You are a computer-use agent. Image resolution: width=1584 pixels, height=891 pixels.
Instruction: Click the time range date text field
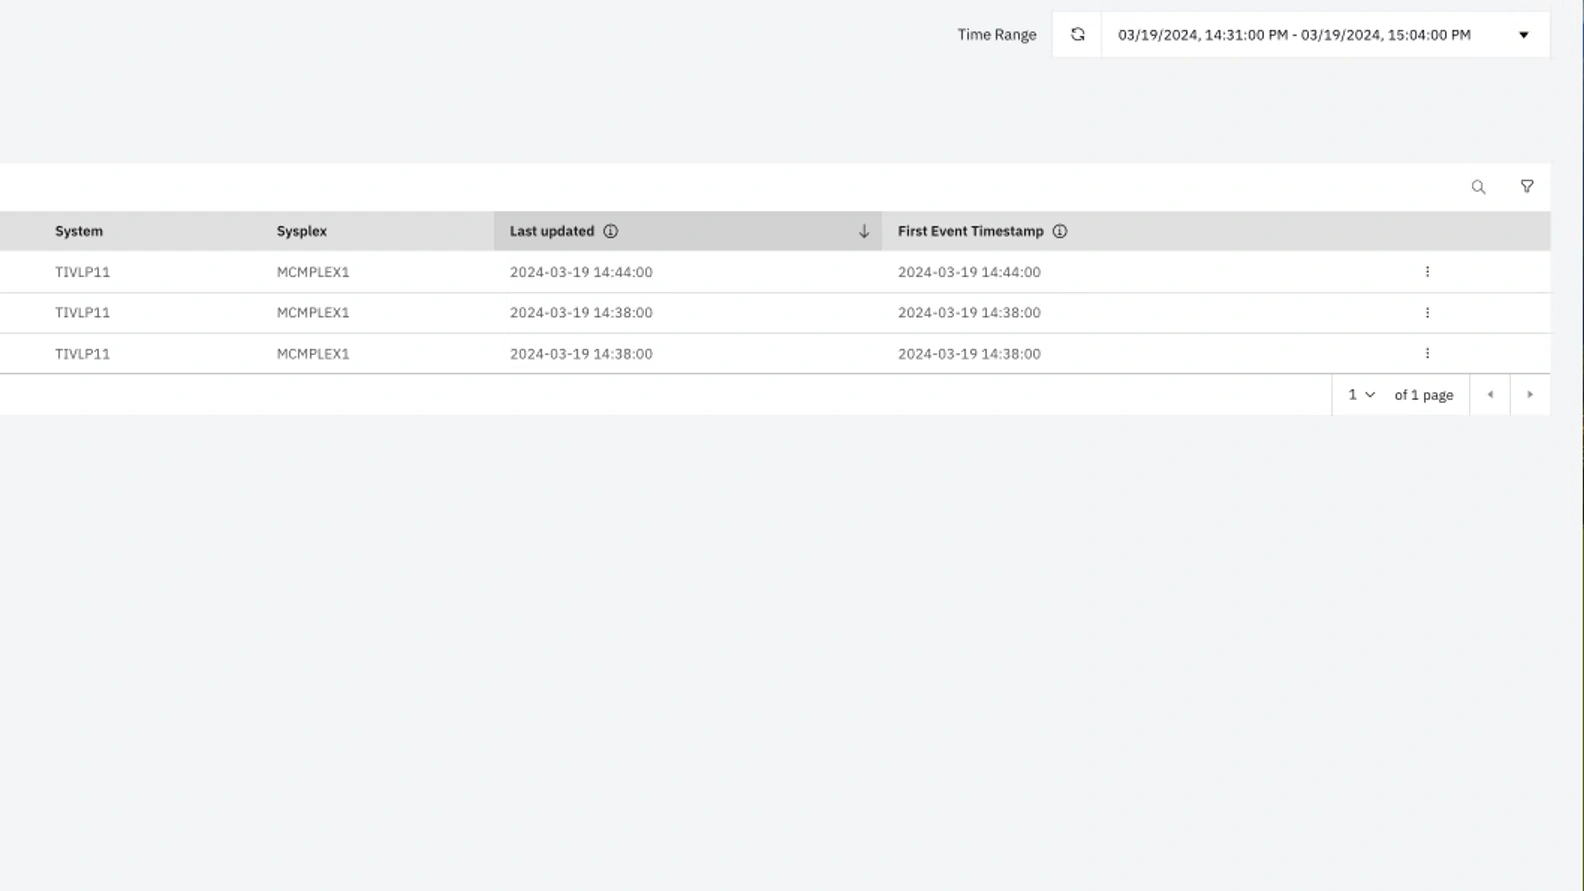pyautogui.click(x=1294, y=35)
